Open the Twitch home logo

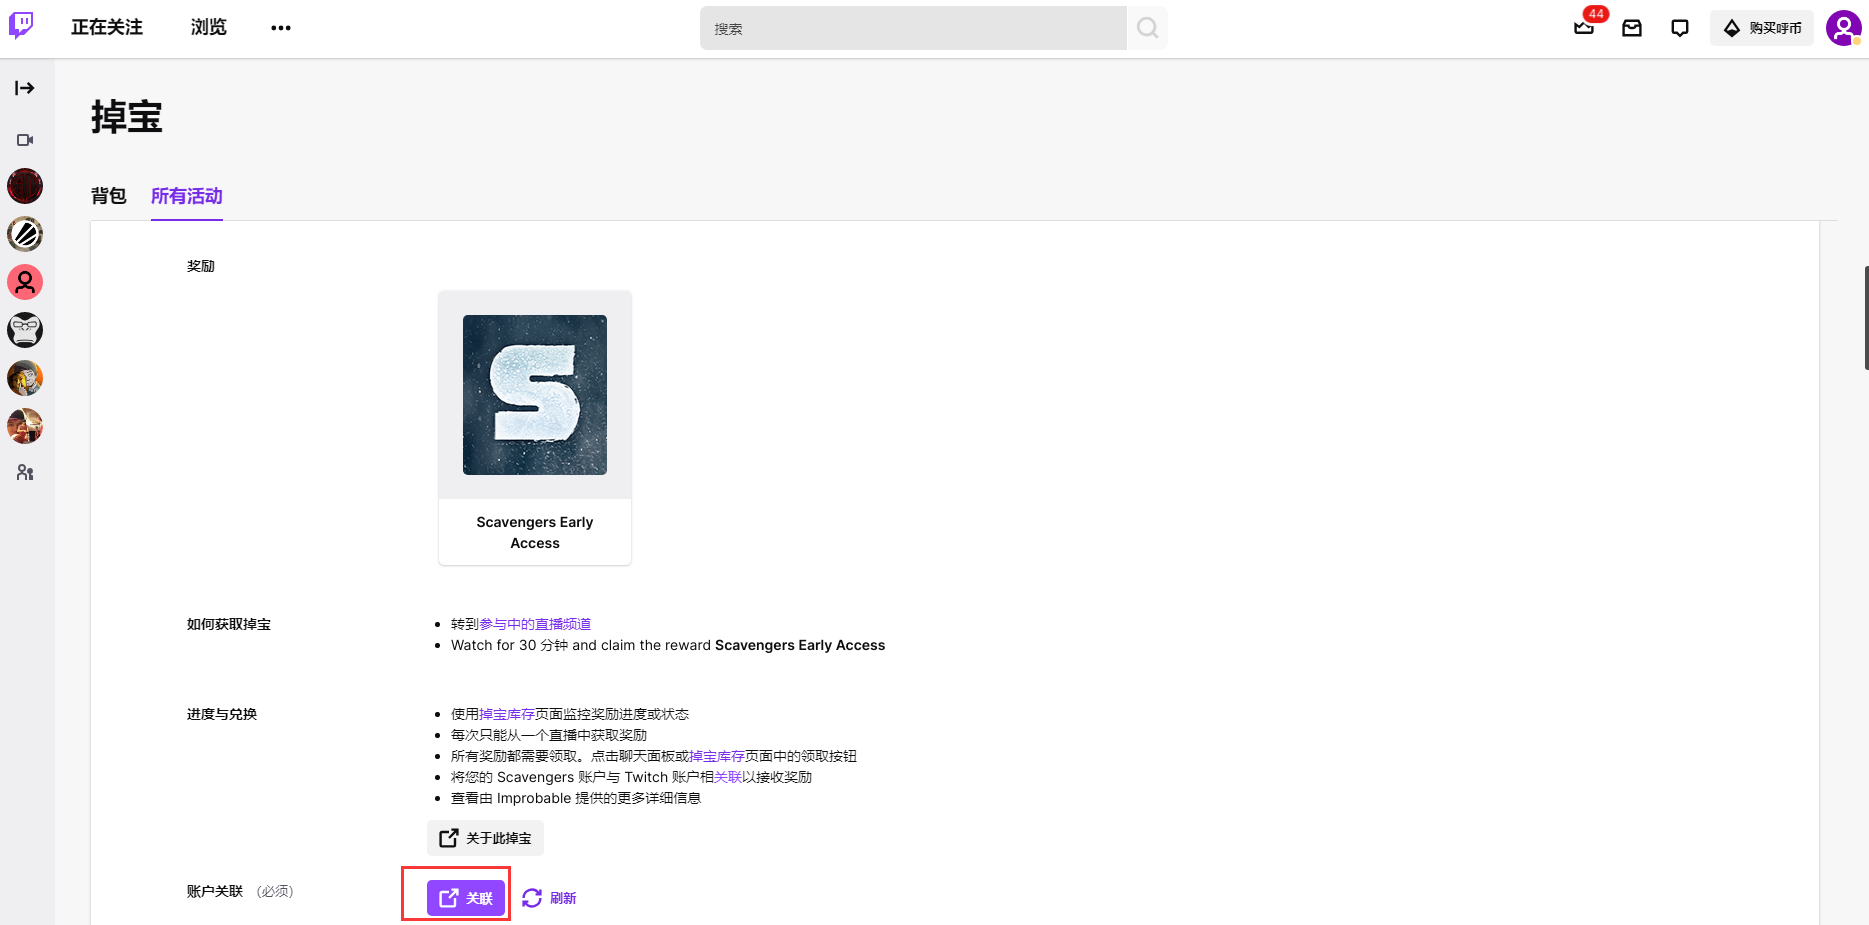point(21,26)
